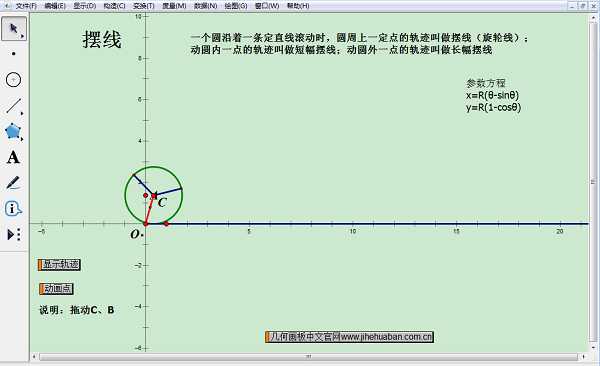Image resolution: width=600 pixels, height=366 pixels.
Task: Open the 窗口(W) menu
Action: tap(267, 6)
